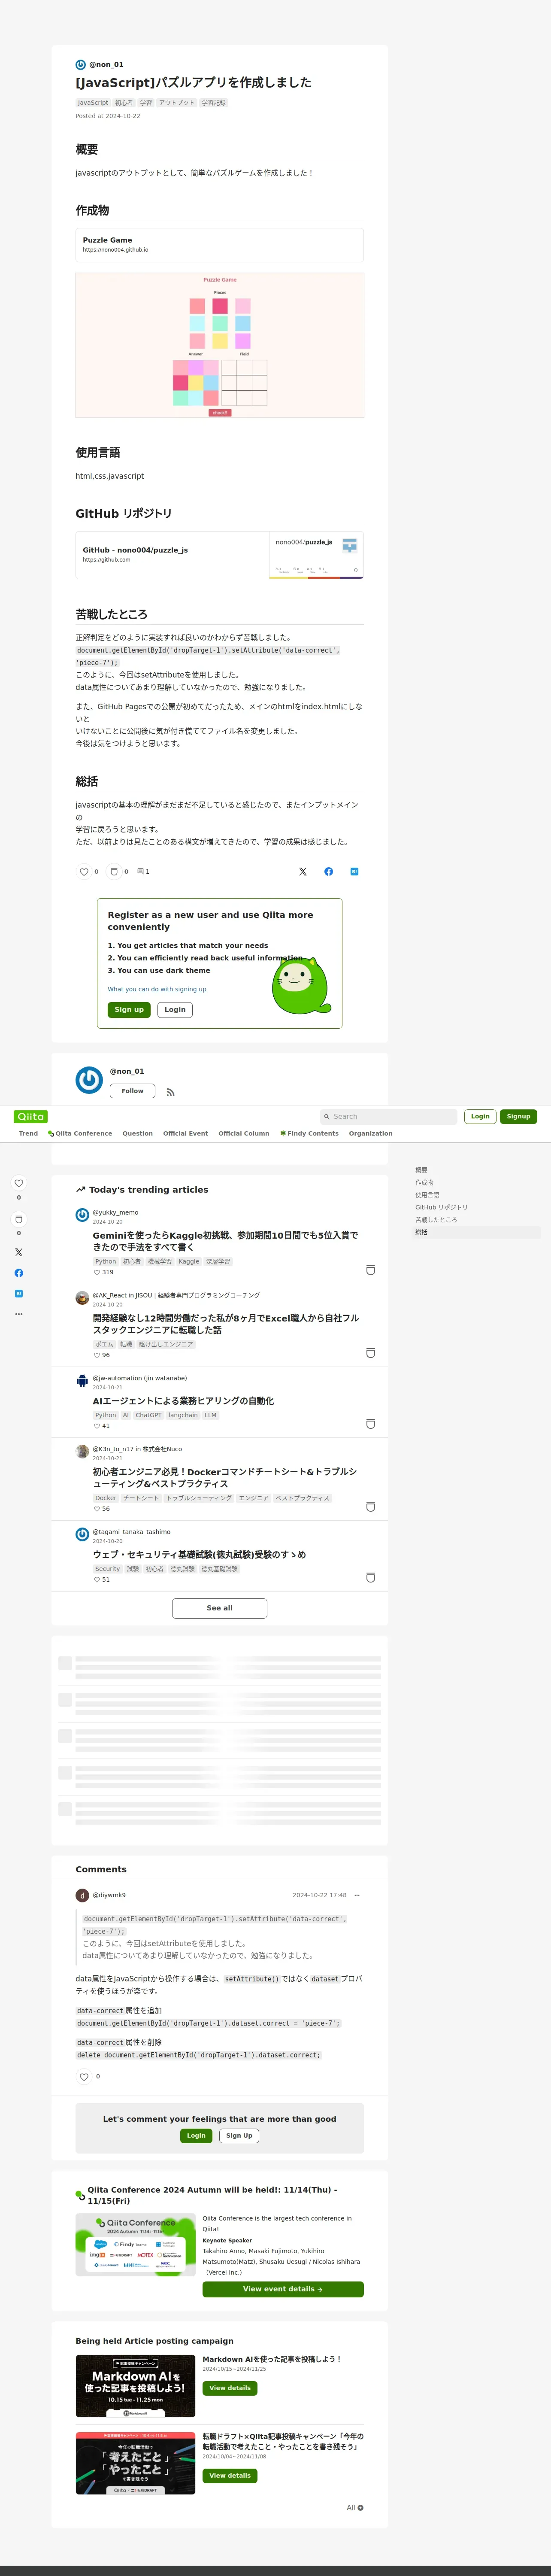The height and width of the screenshot is (2576, 551).
Task: Click Sign up in the register box
Action: click(129, 1010)
